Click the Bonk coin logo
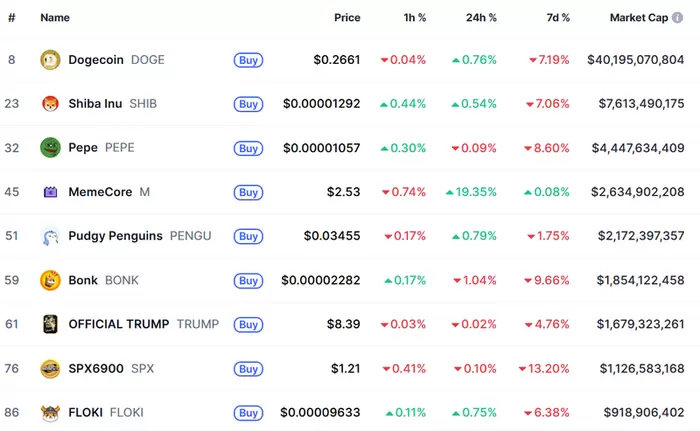Viewport: 700px width, 431px height. [x=50, y=280]
